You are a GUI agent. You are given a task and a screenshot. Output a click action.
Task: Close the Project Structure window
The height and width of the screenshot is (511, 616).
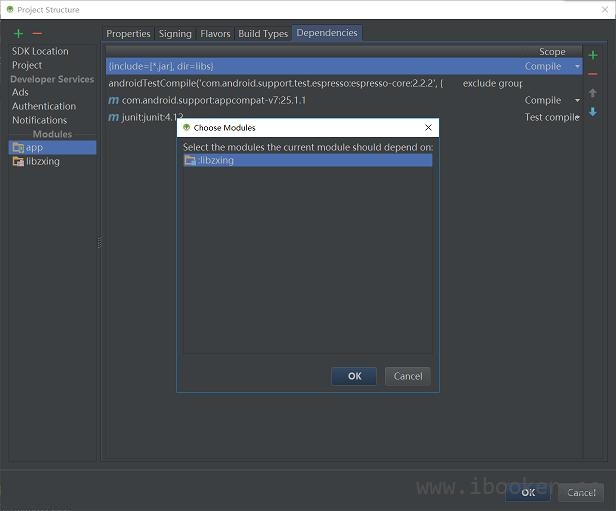[x=605, y=10]
